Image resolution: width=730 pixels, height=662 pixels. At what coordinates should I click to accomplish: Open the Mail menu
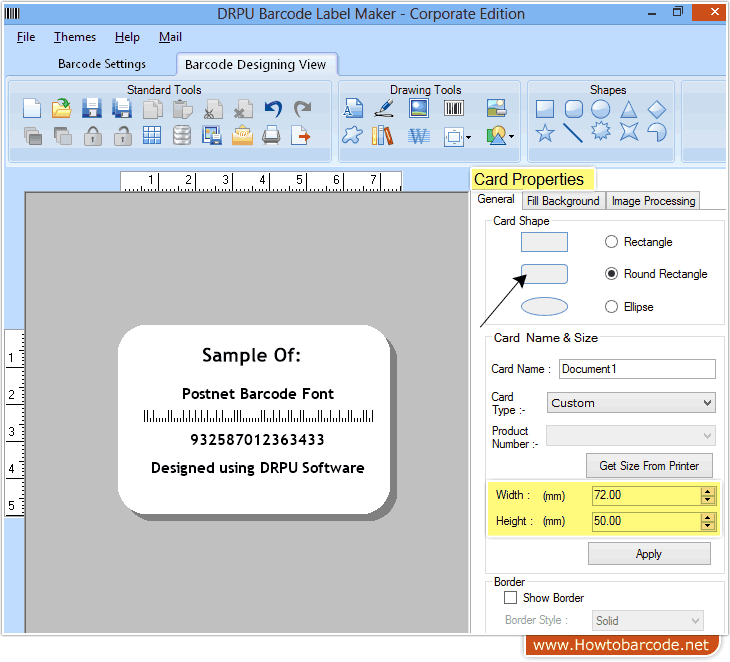coord(170,37)
